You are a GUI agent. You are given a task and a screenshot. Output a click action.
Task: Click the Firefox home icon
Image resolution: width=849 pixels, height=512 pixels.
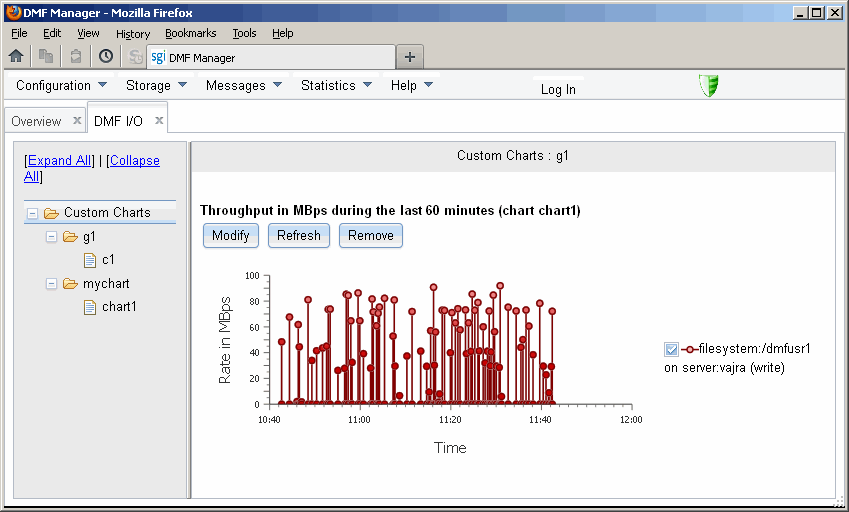pyautogui.click(x=16, y=56)
